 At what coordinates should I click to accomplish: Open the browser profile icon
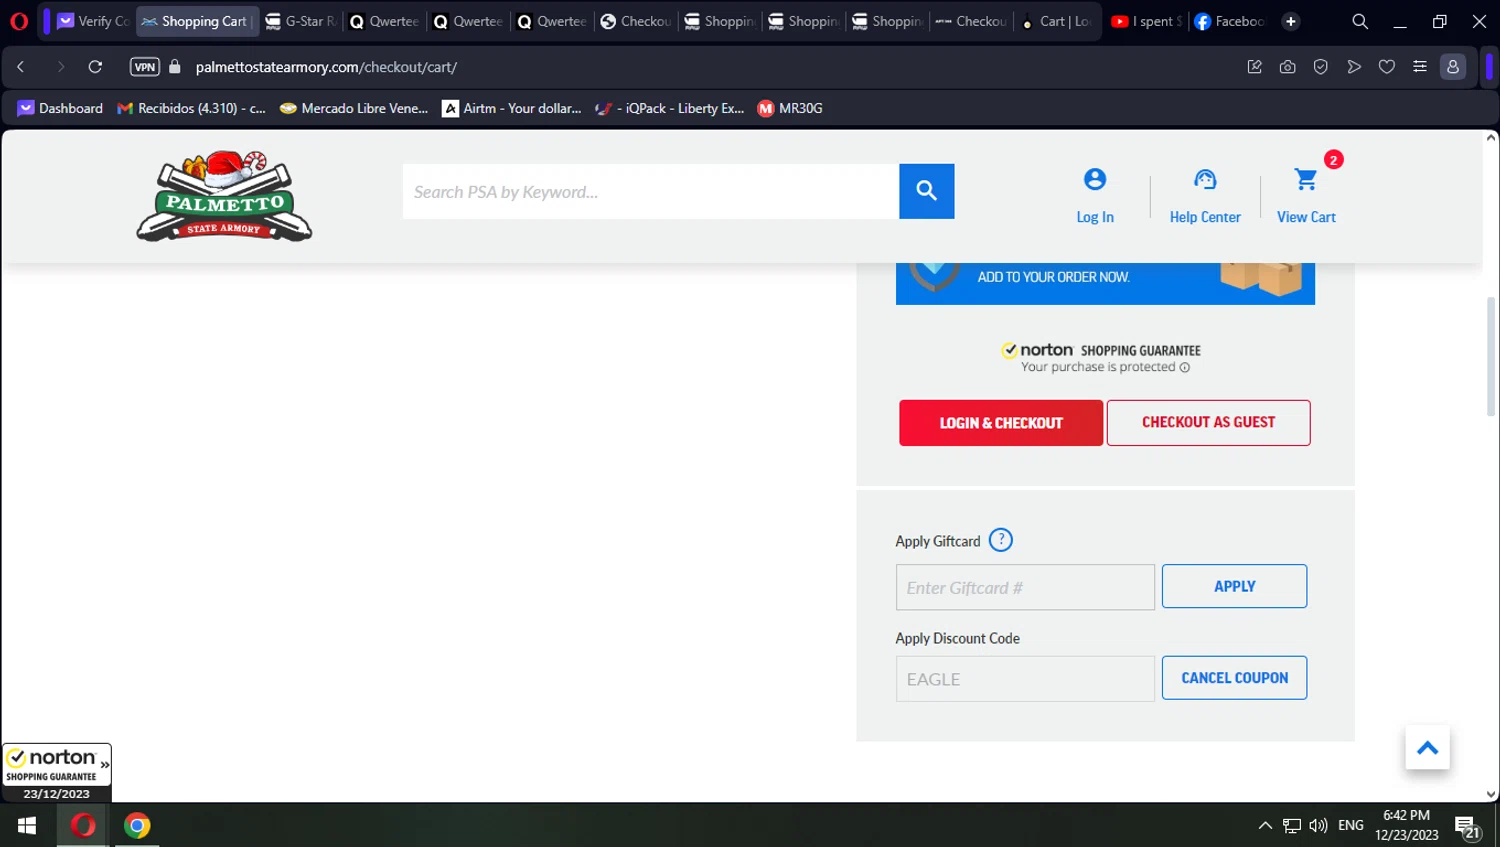point(1453,67)
